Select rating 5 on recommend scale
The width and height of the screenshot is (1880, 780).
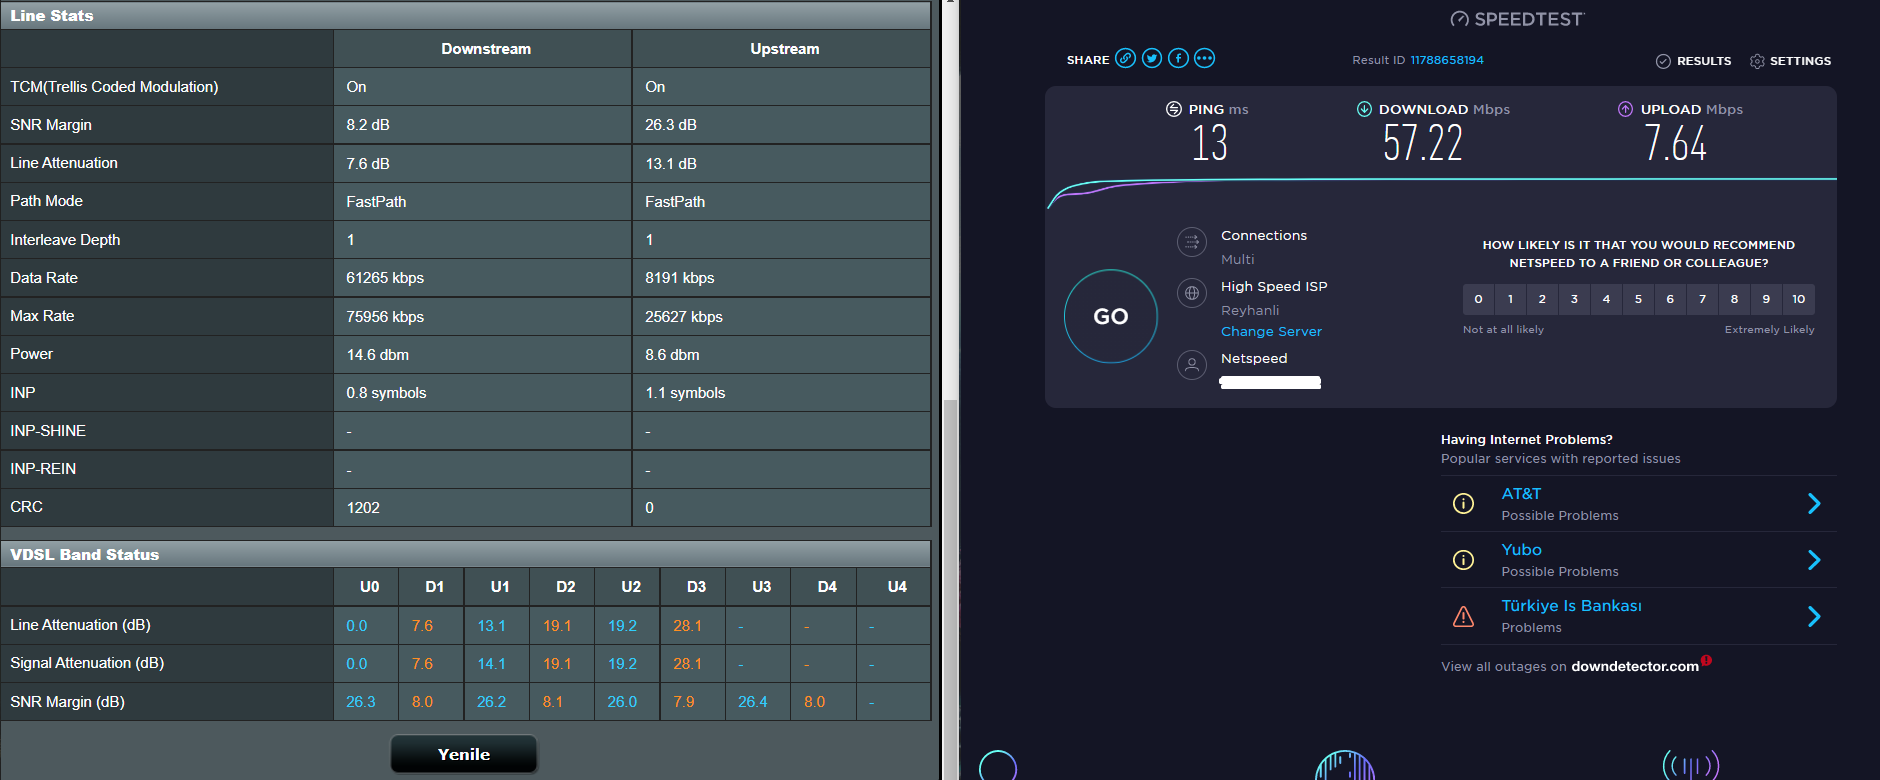(x=1638, y=299)
